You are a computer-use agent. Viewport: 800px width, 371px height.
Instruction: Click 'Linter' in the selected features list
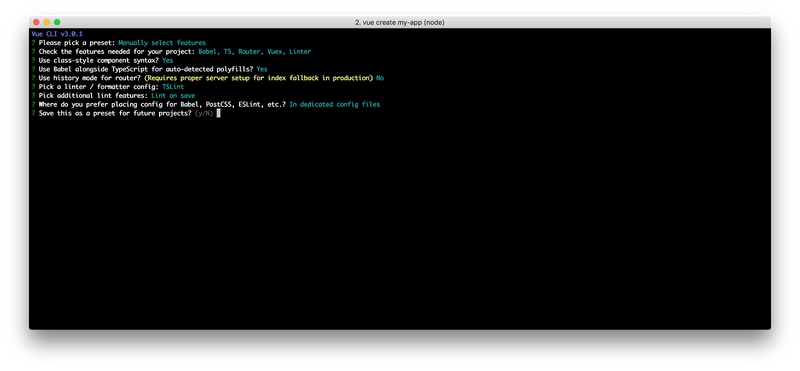(300, 52)
